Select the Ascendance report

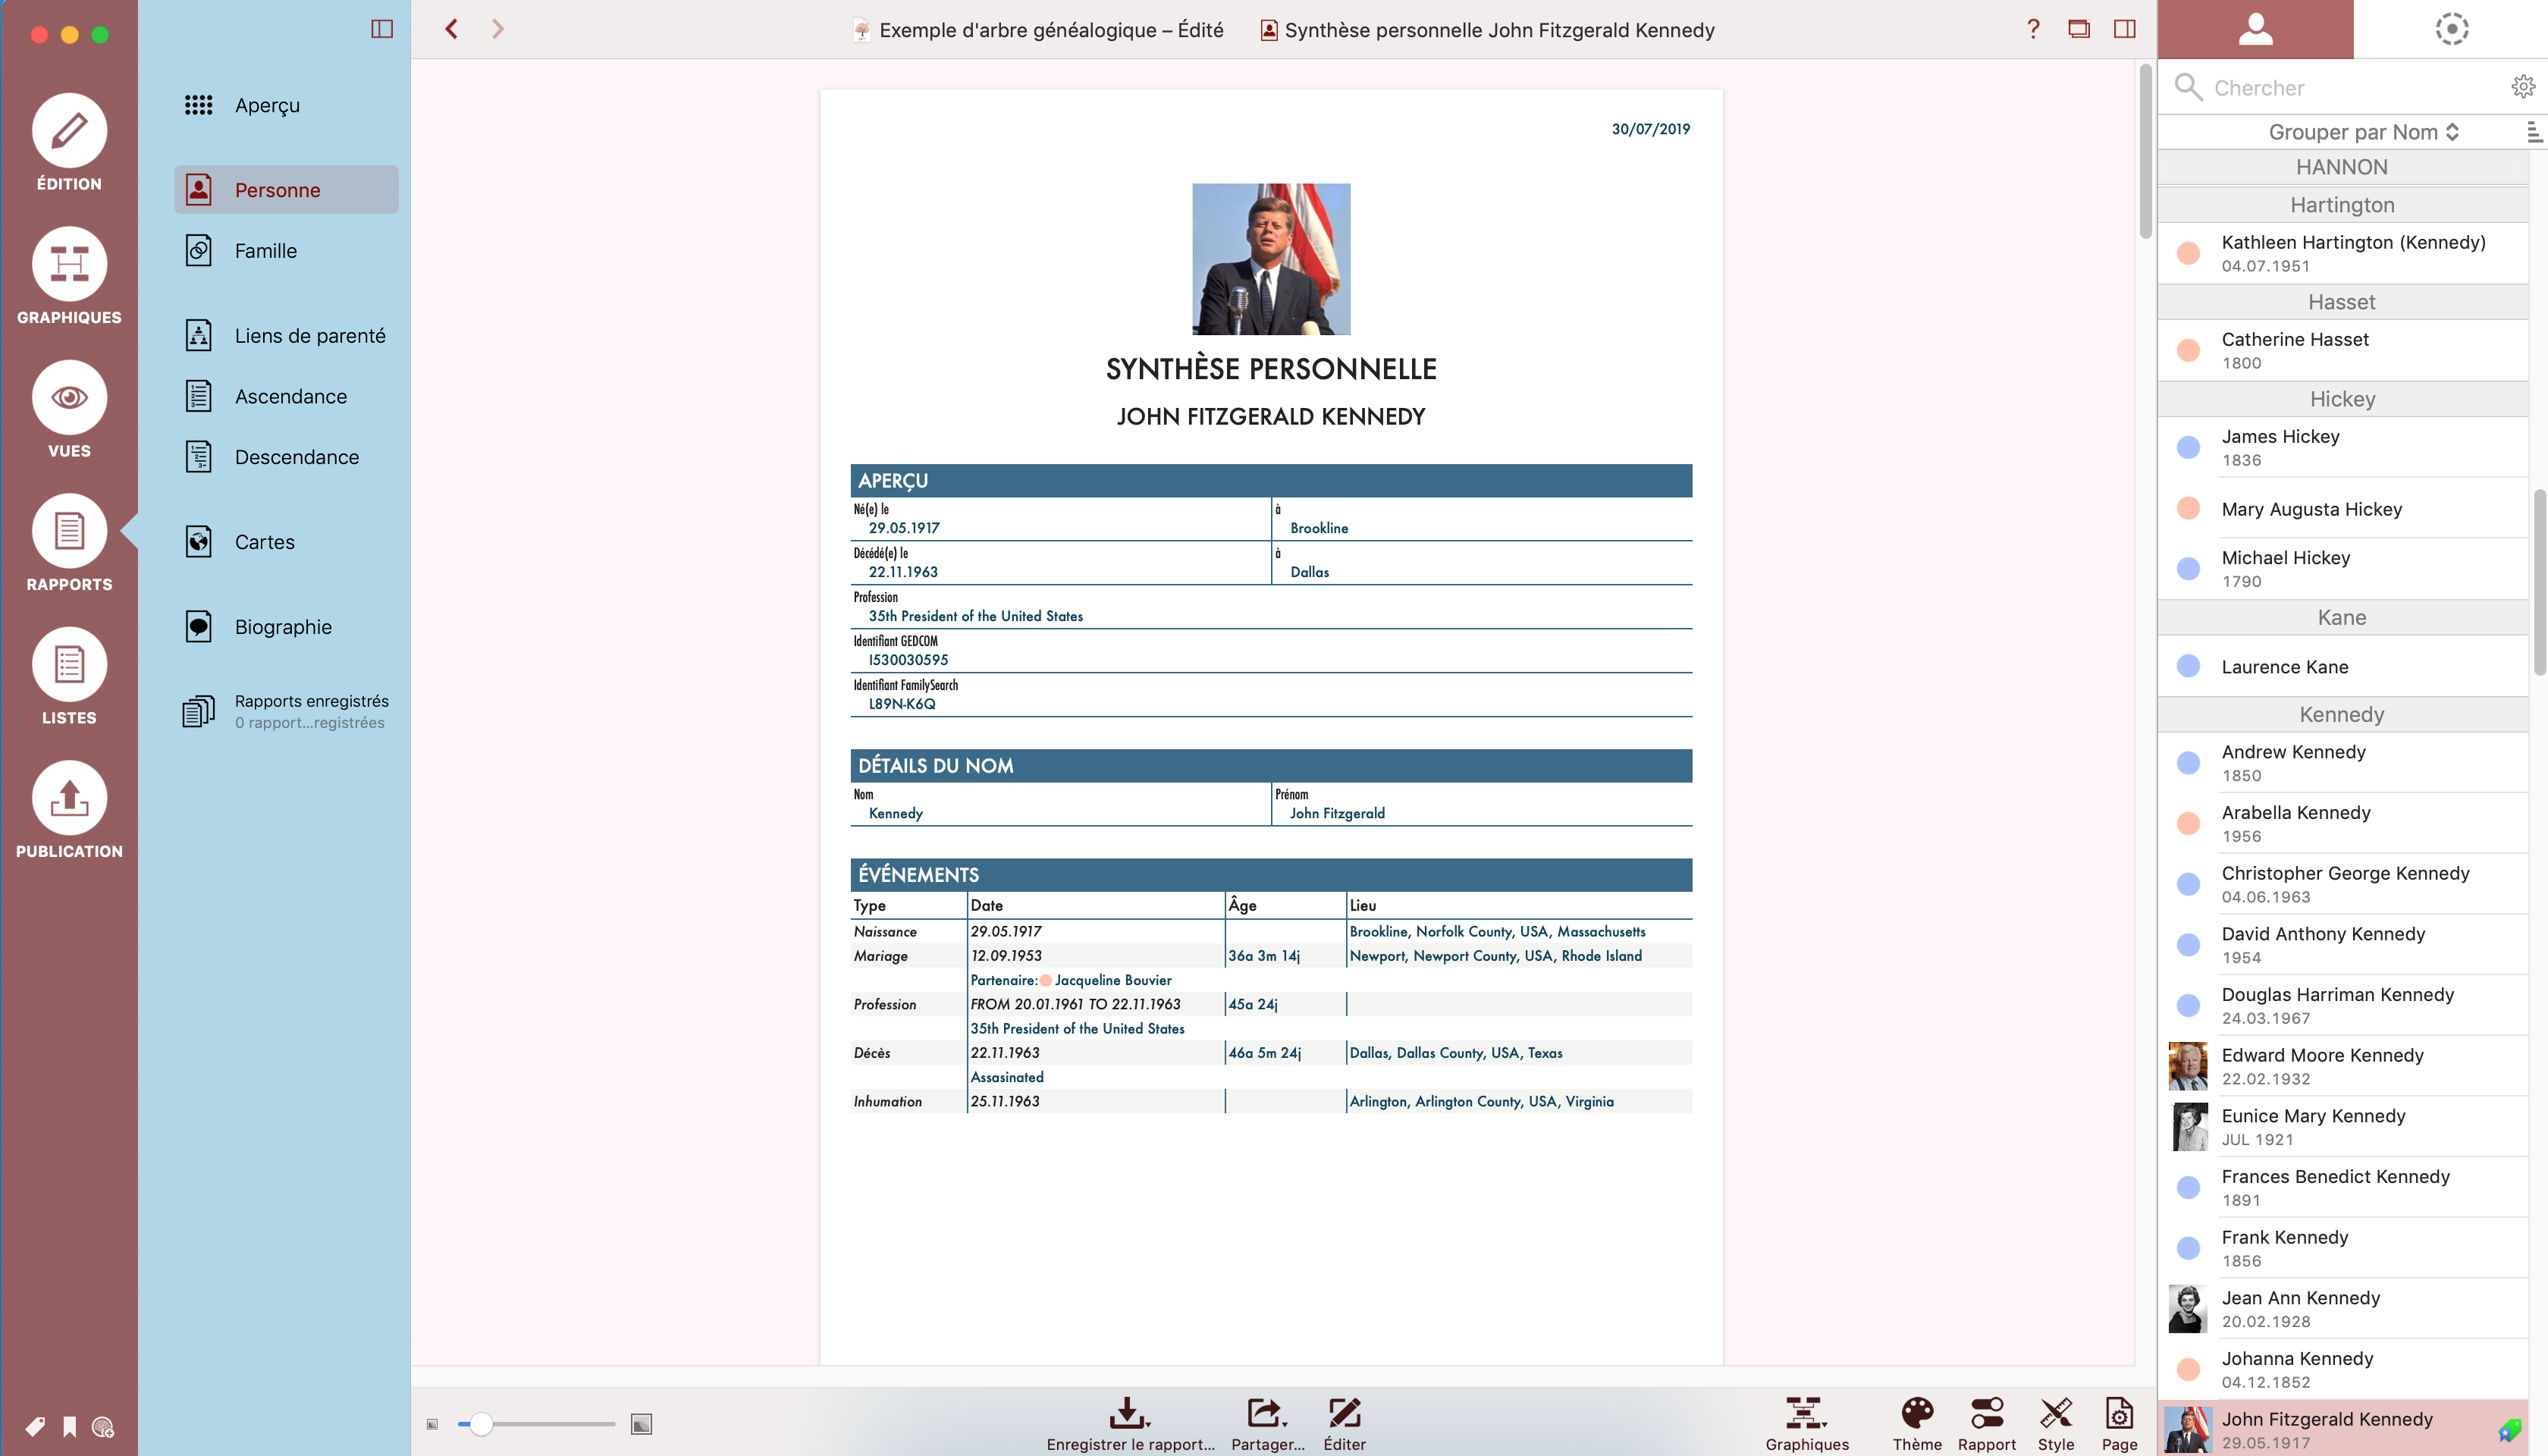pyautogui.click(x=286, y=396)
